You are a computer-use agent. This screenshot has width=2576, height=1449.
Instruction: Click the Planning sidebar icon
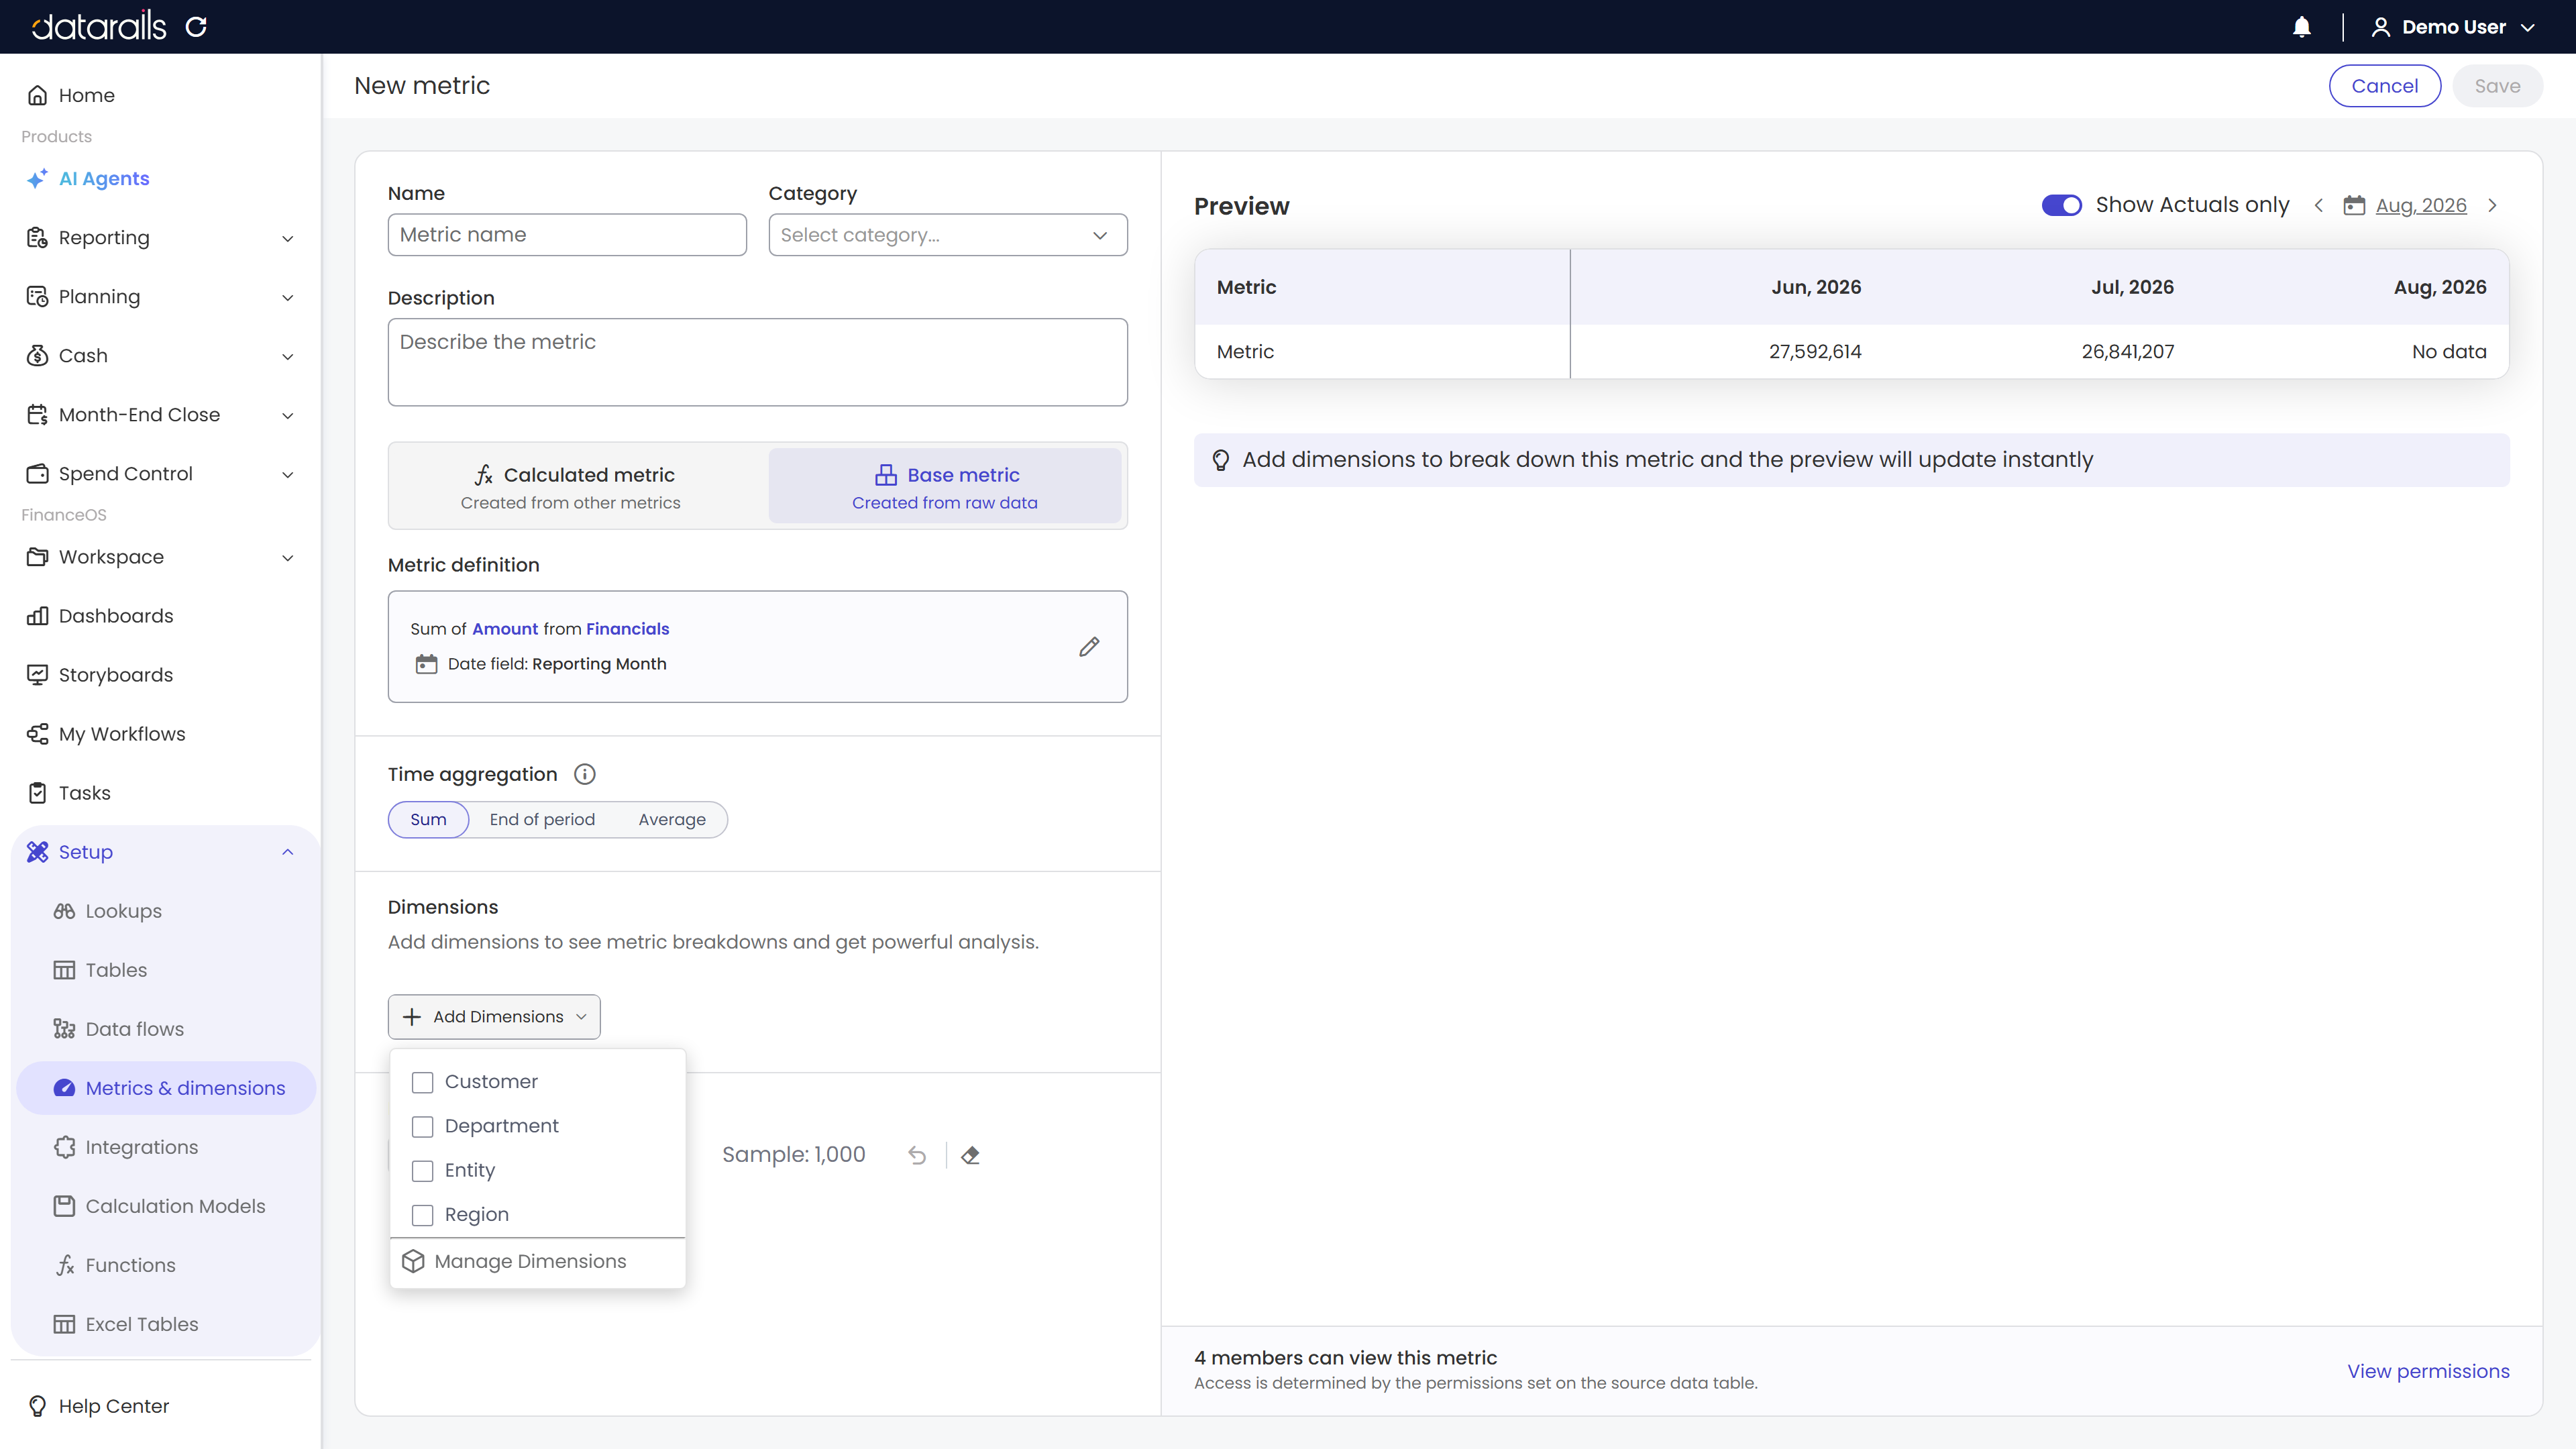pos(37,297)
